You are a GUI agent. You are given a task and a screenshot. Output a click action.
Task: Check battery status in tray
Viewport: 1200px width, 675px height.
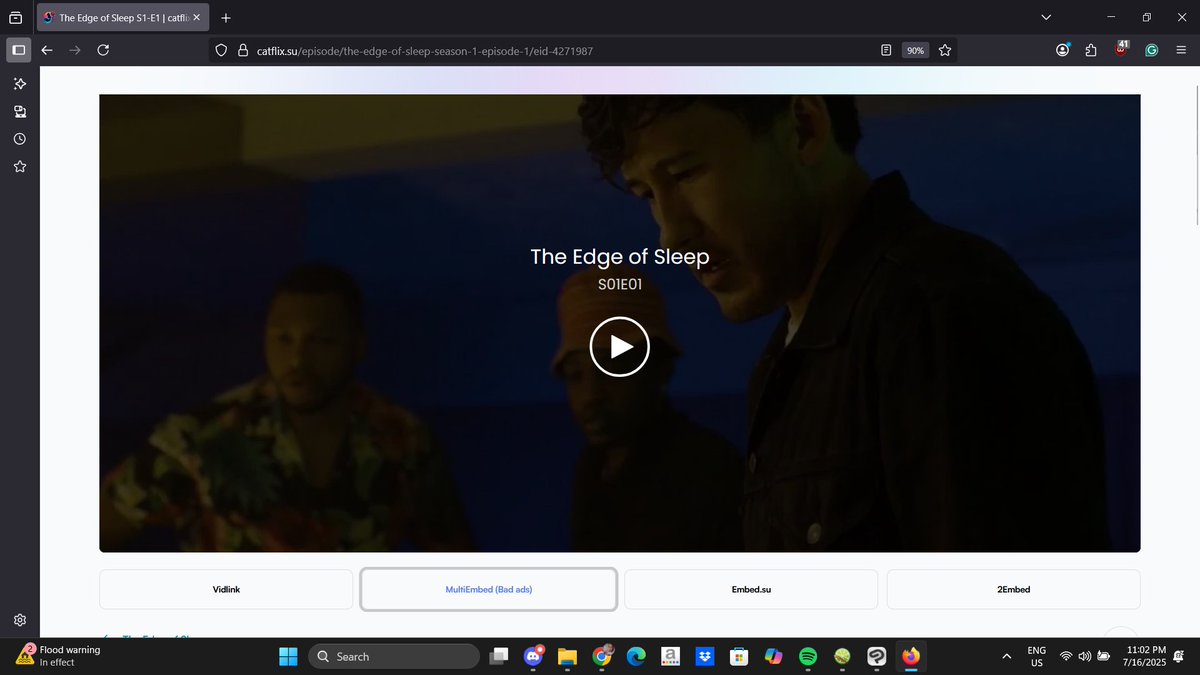tap(1104, 656)
